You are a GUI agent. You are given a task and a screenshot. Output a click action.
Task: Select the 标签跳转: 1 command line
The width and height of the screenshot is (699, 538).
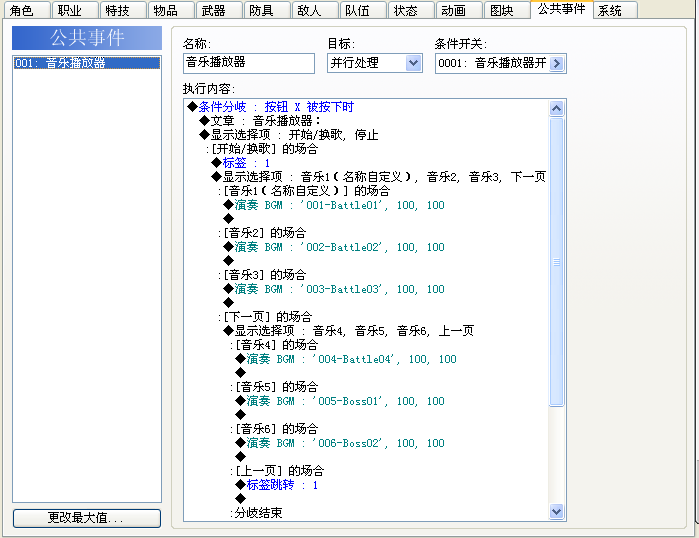[x=277, y=485]
